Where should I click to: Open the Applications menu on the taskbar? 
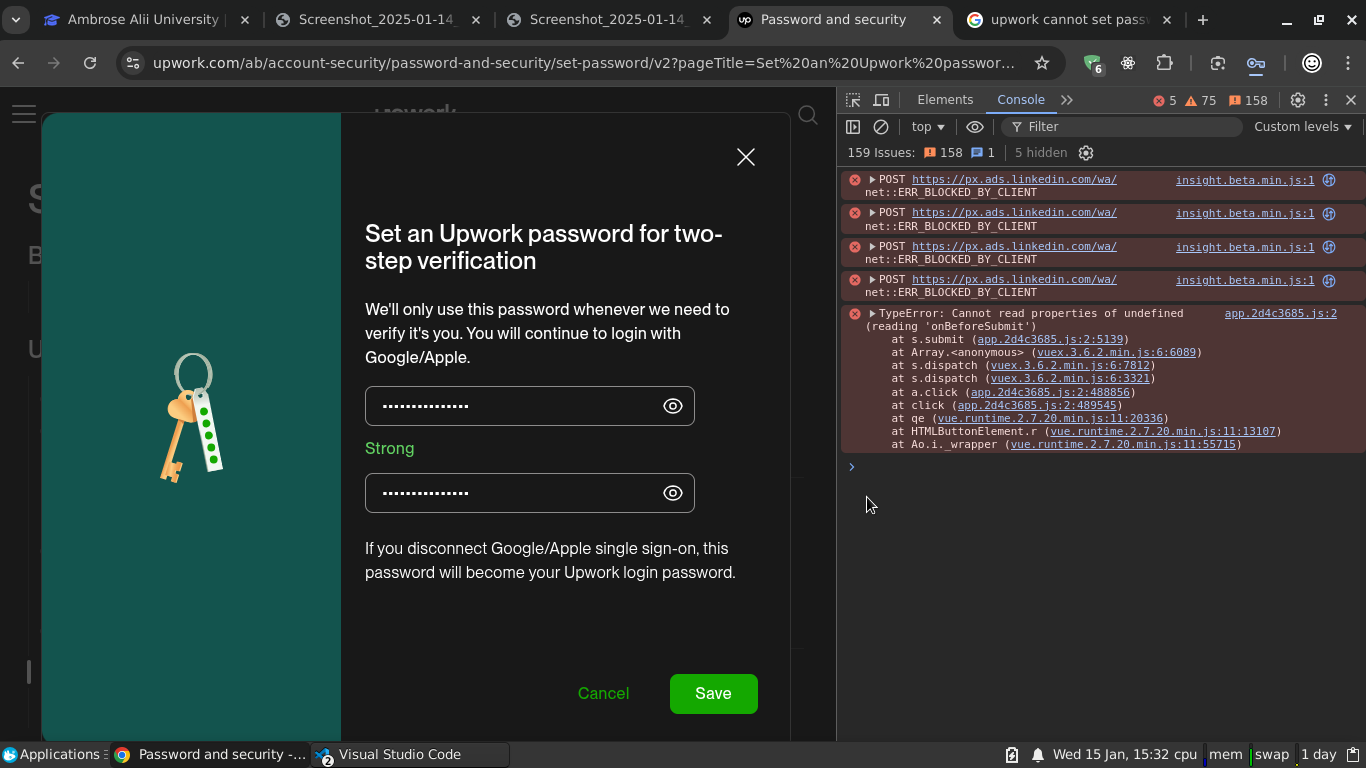coord(51,755)
